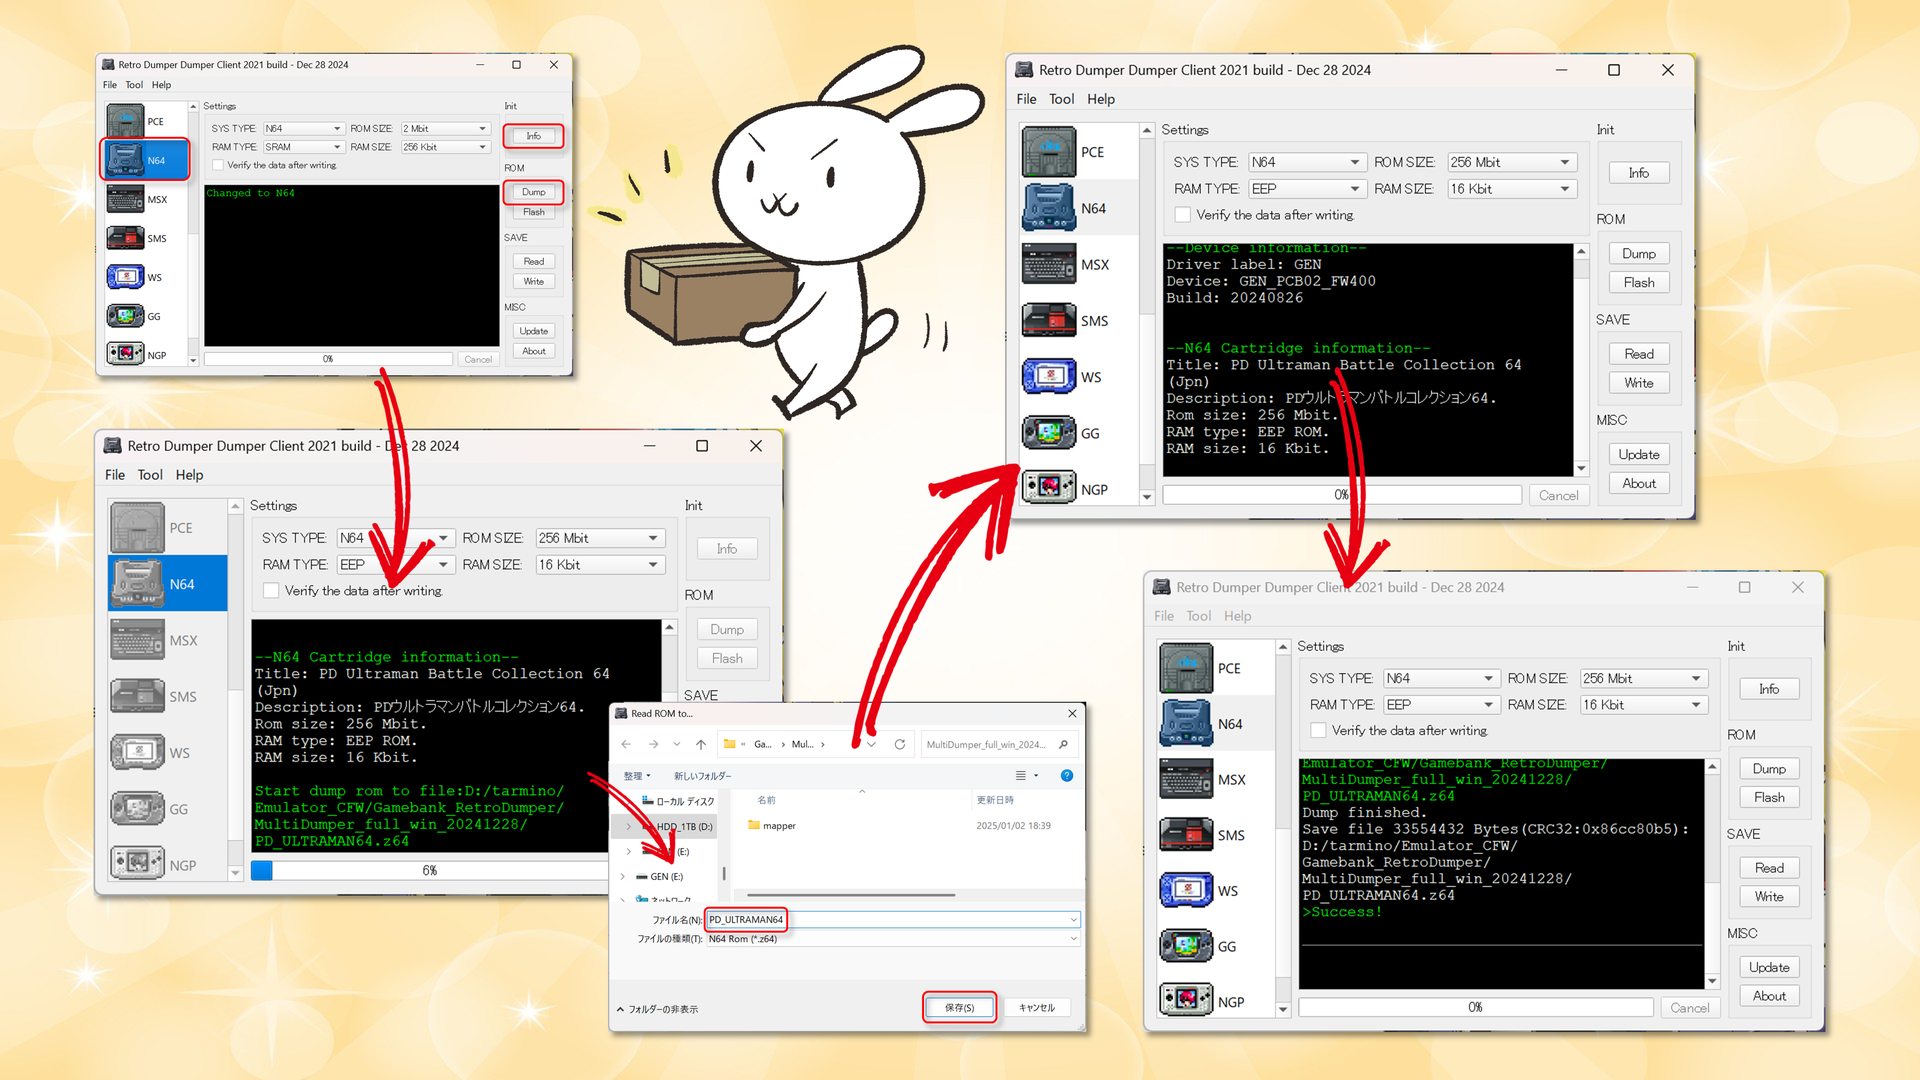1920x1080 pixels.
Task: Open Tool menu in 6% progress window
Action: click(150, 475)
